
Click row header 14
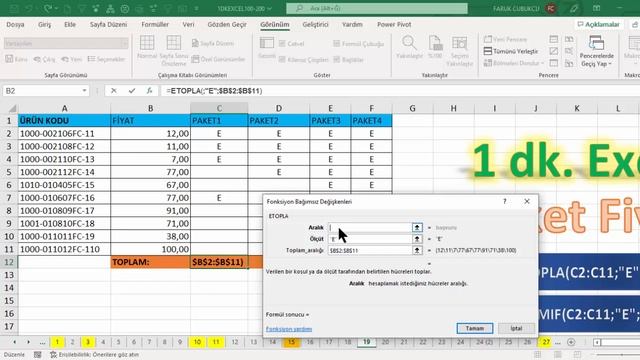click(9, 288)
